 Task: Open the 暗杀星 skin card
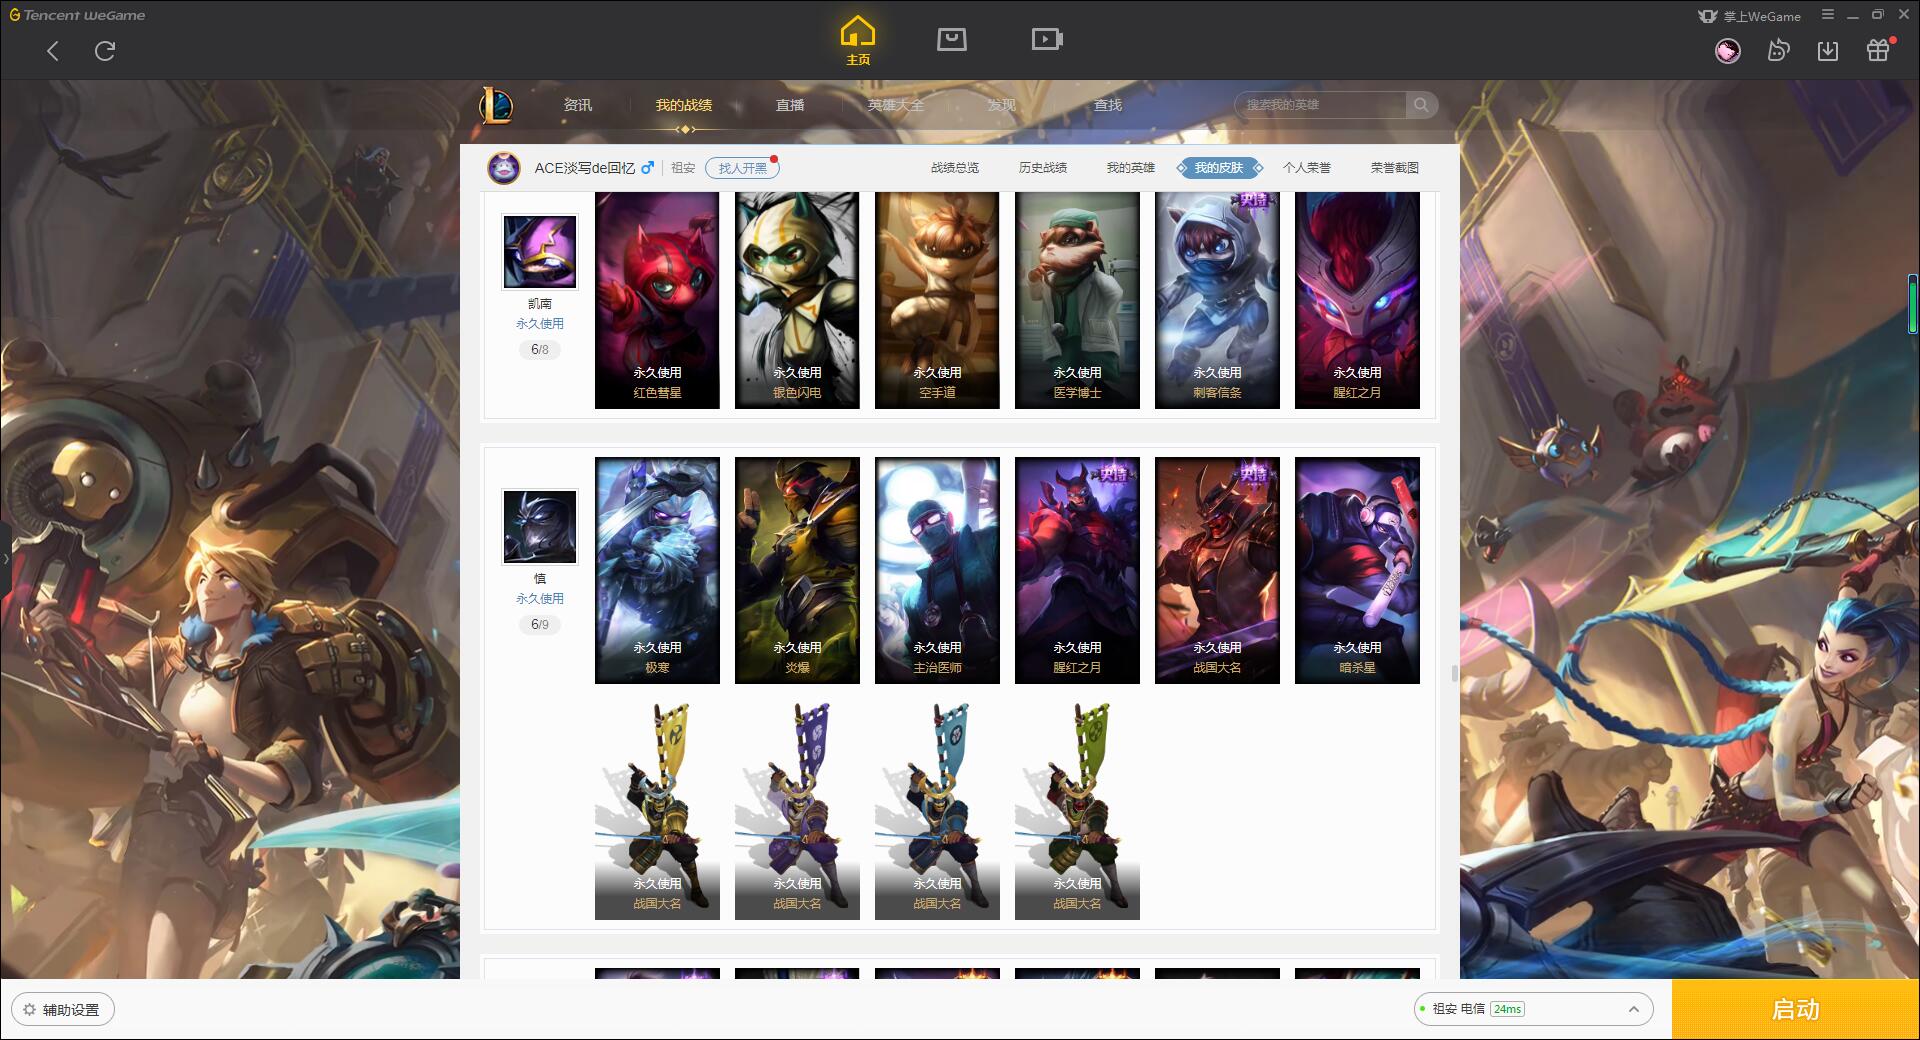1357,570
